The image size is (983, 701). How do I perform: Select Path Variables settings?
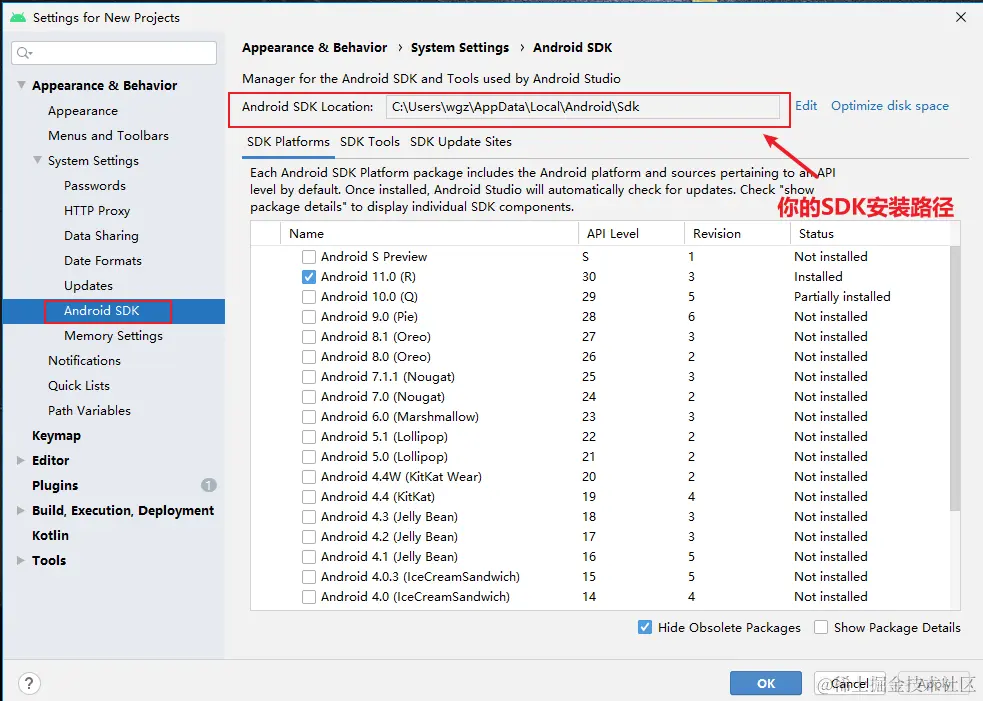coord(89,411)
